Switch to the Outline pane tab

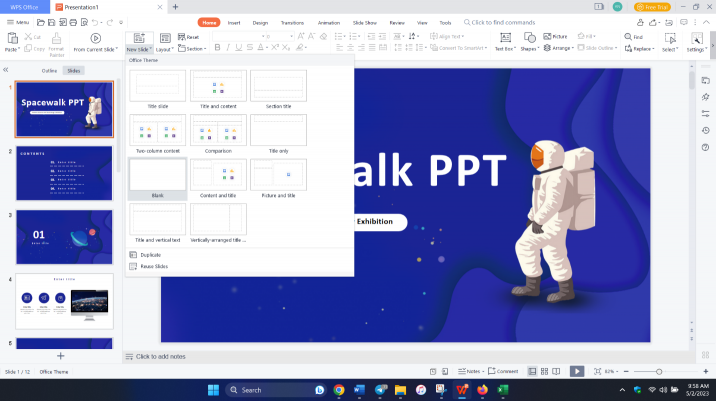pyautogui.click(x=49, y=71)
